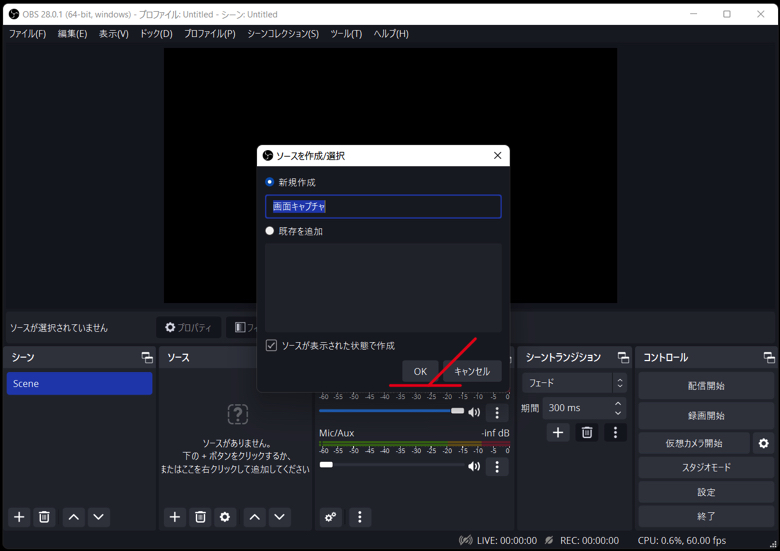Undock the Scenes panel
This screenshot has width=780, height=551.
click(147, 357)
